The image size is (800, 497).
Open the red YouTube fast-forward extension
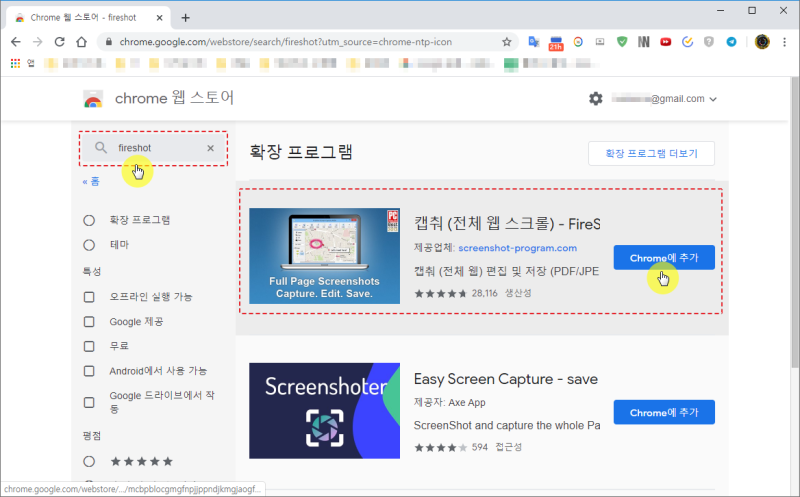click(x=665, y=42)
